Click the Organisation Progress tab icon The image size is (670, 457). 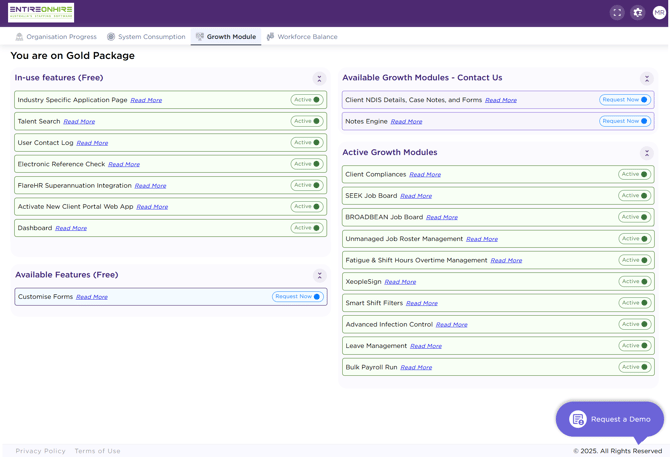(x=19, y=37)
